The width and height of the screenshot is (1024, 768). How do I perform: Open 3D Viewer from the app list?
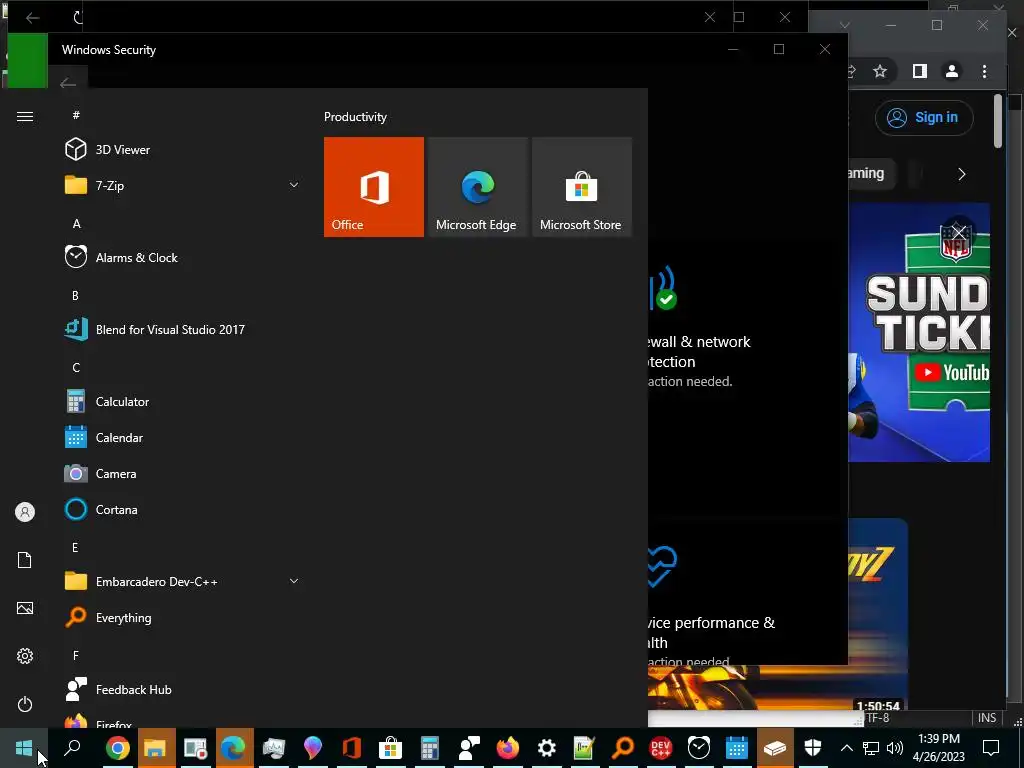[122, 150]
